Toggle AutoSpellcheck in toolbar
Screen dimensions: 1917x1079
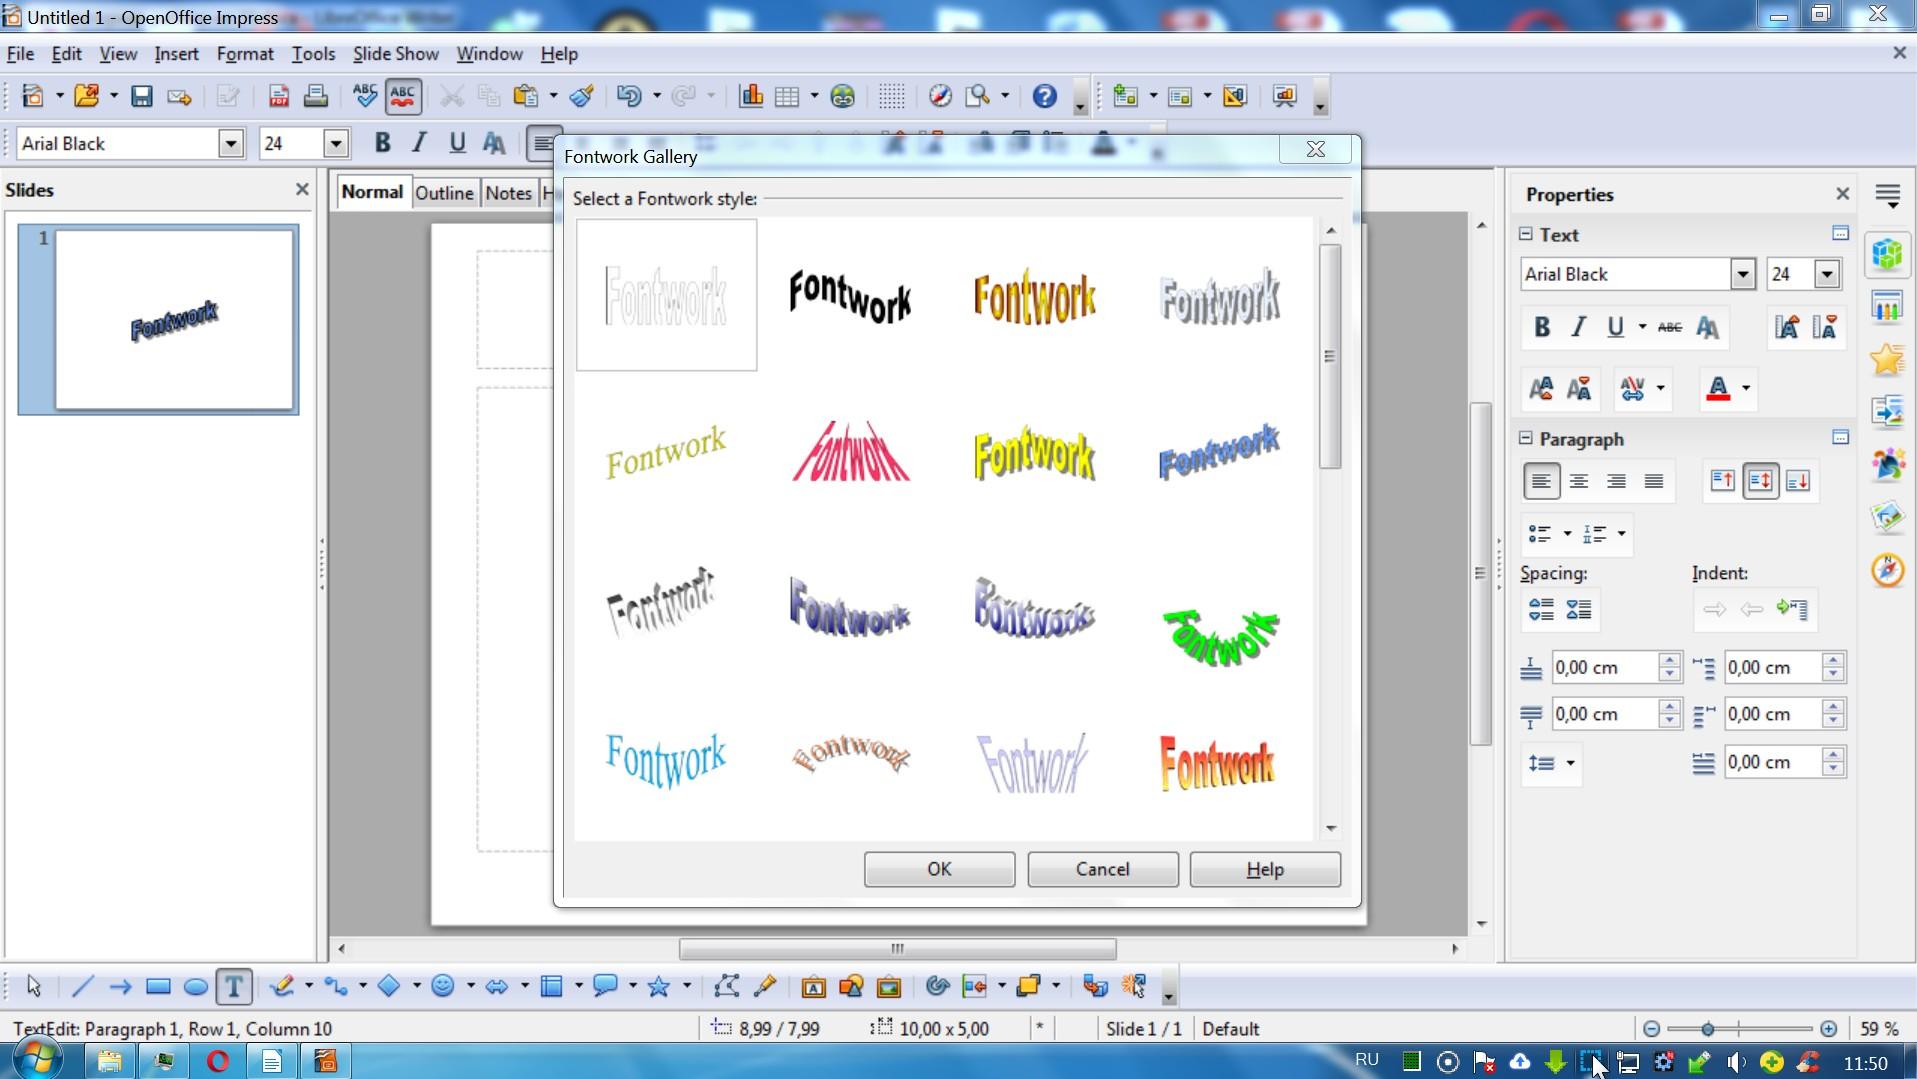[x=402, y=96]
